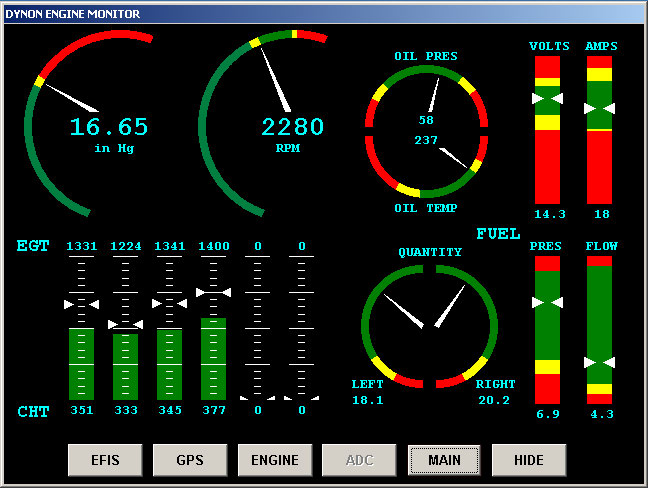Open the EFIS page button
648x488 pixels.
click(105, 460)
